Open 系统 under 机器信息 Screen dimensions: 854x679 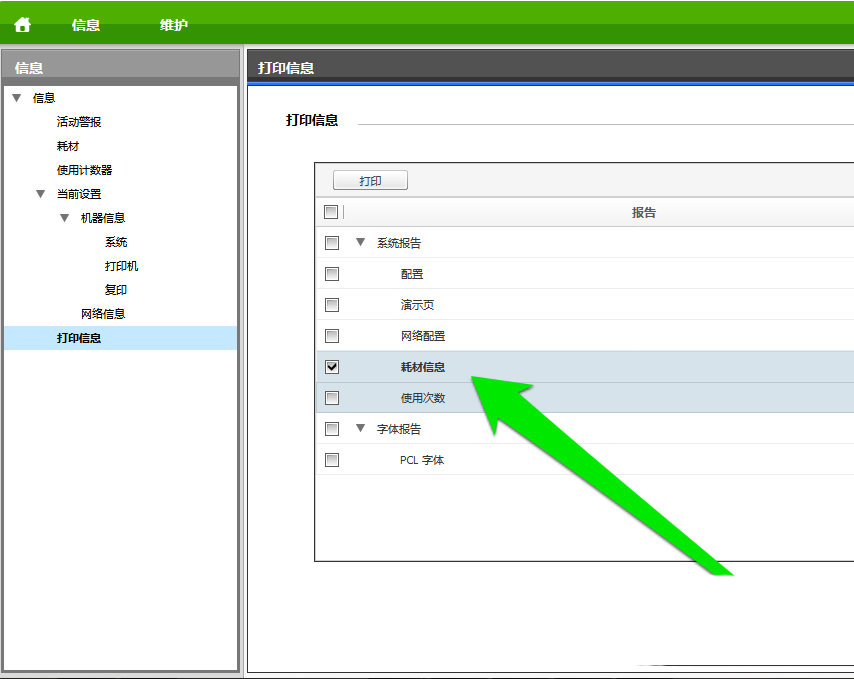(x=116, y=242)
